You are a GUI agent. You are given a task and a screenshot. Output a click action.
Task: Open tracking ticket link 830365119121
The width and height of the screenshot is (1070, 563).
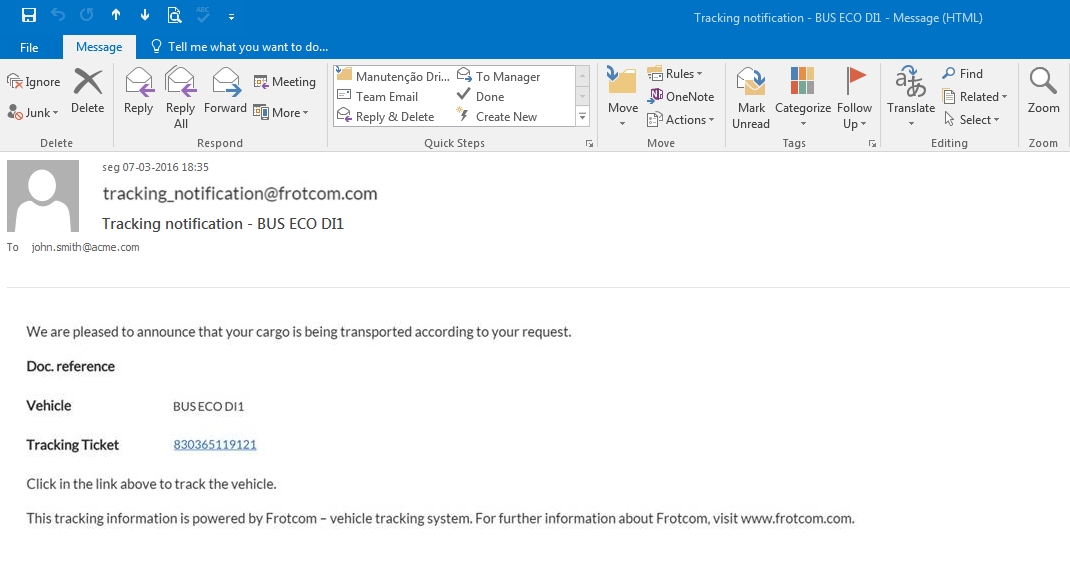(215, 445)
